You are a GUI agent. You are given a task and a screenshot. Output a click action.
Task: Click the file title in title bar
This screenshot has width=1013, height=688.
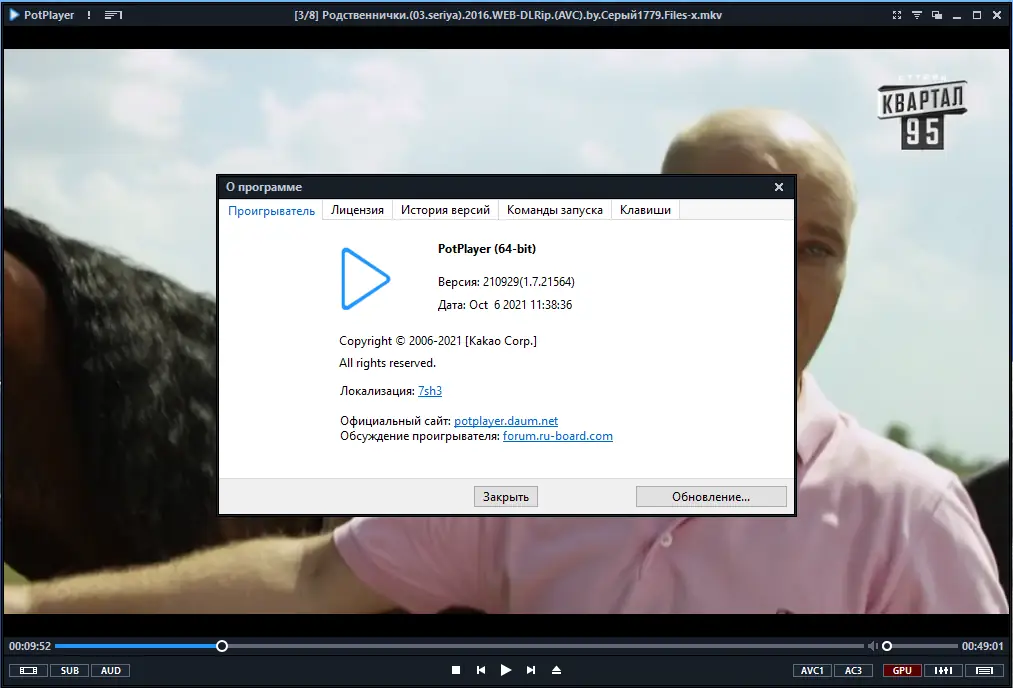(x=508, y=15)
